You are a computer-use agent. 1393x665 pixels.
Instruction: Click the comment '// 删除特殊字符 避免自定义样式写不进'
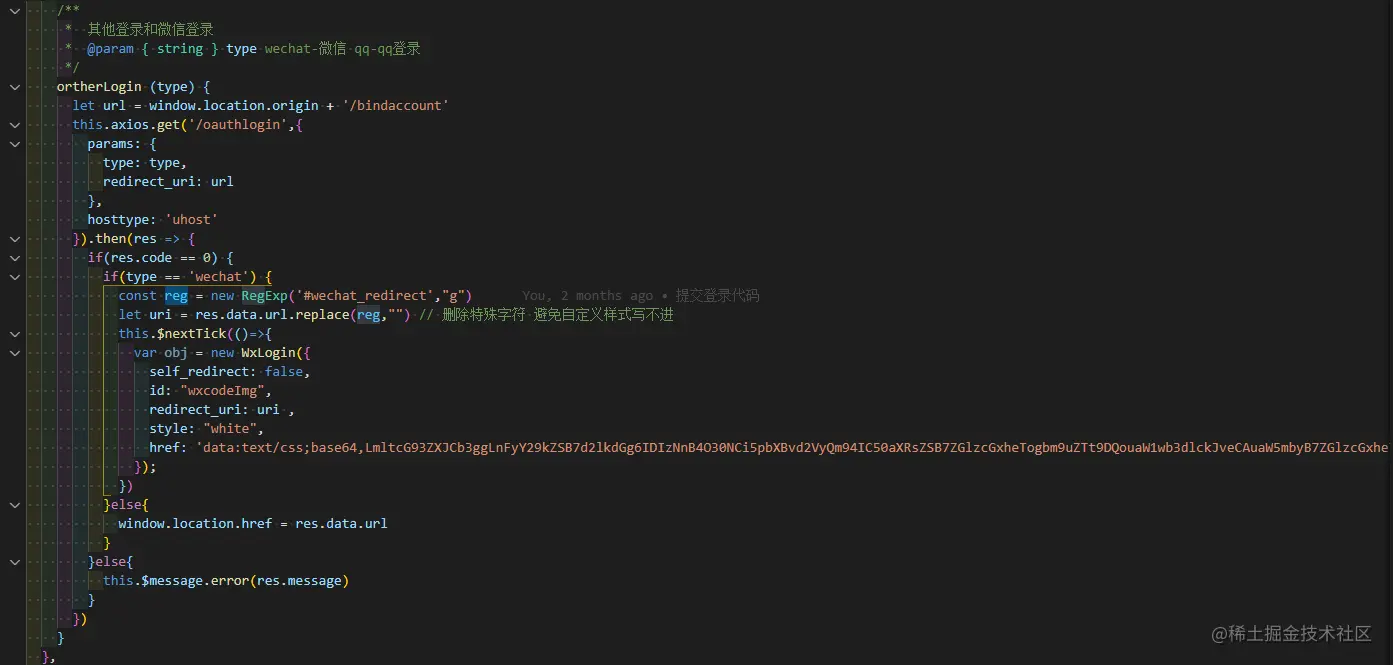[x=546, y=314]
